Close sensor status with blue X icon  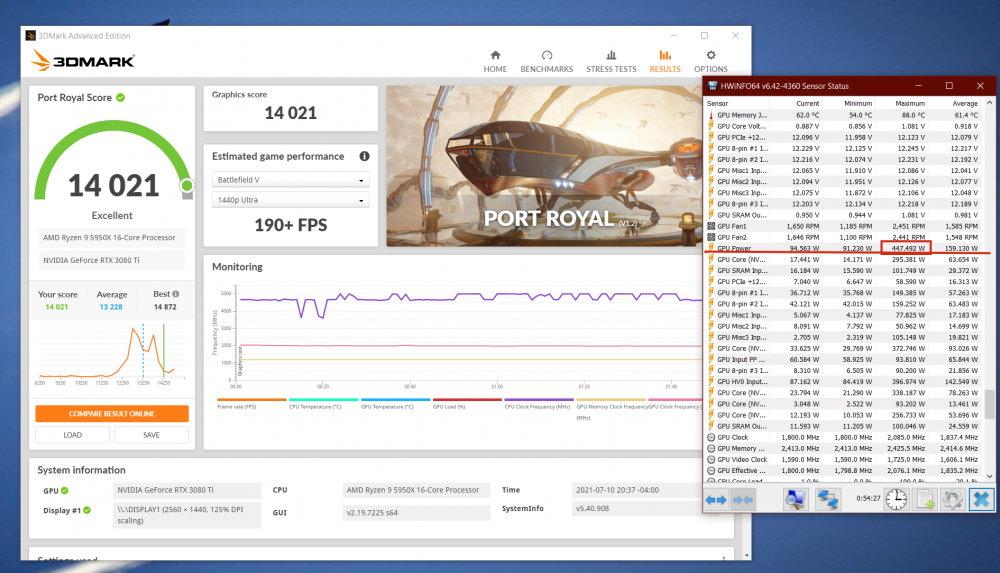coord(981,498)
